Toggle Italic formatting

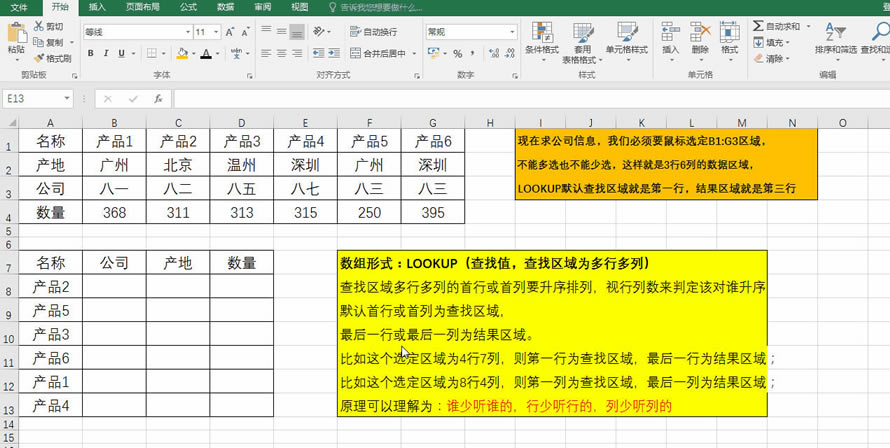click(x=106, y=53)
